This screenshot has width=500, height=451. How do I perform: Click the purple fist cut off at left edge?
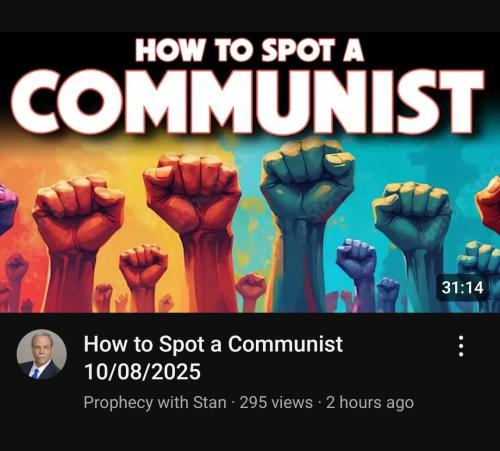tap(7, 208)
